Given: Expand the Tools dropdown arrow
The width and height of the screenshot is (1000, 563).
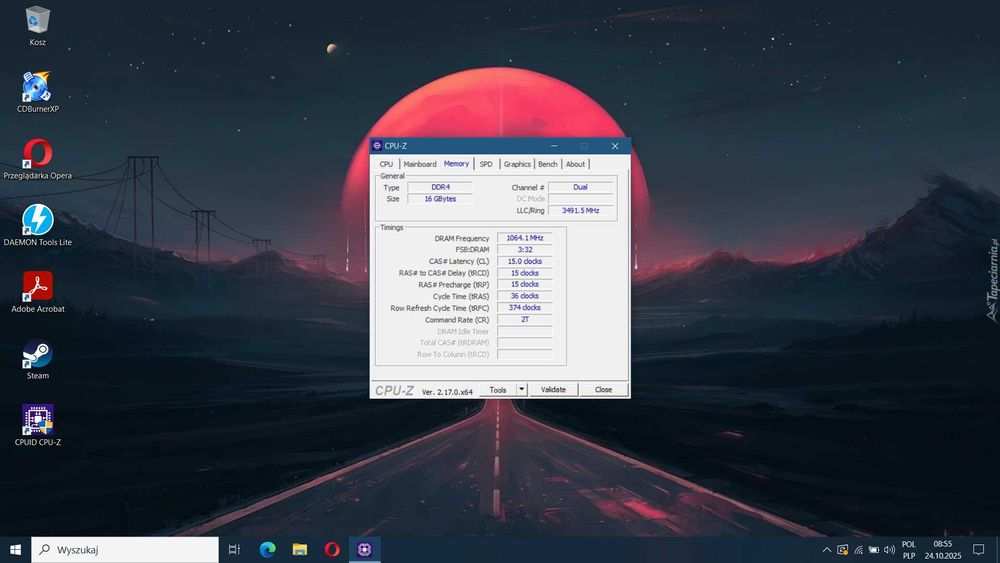Looking at the screenshot, I should click(522, 390).
